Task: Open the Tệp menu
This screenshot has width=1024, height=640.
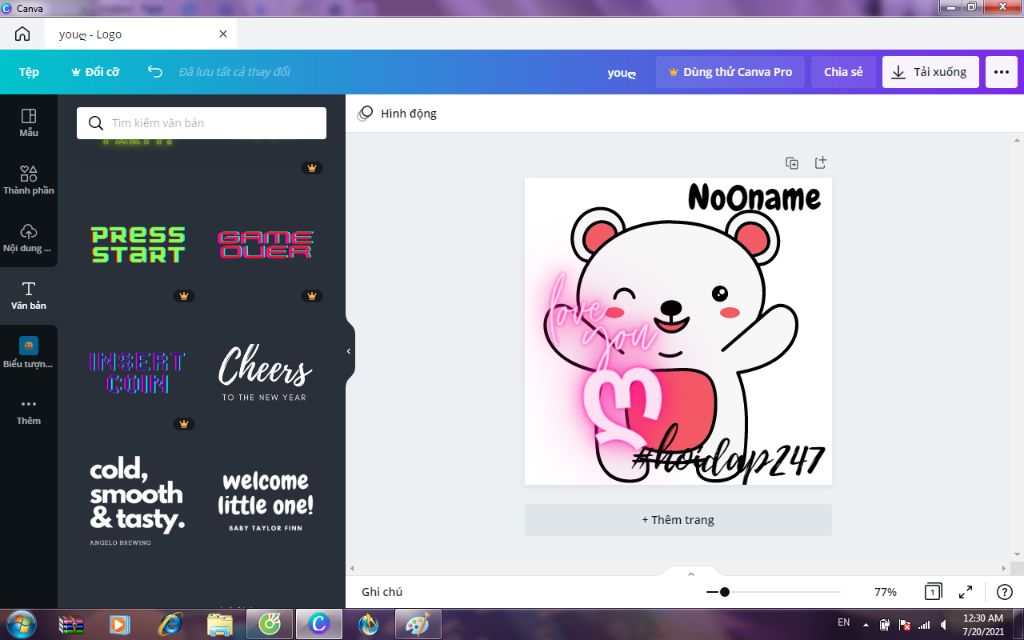Action: tap(29, 72)
